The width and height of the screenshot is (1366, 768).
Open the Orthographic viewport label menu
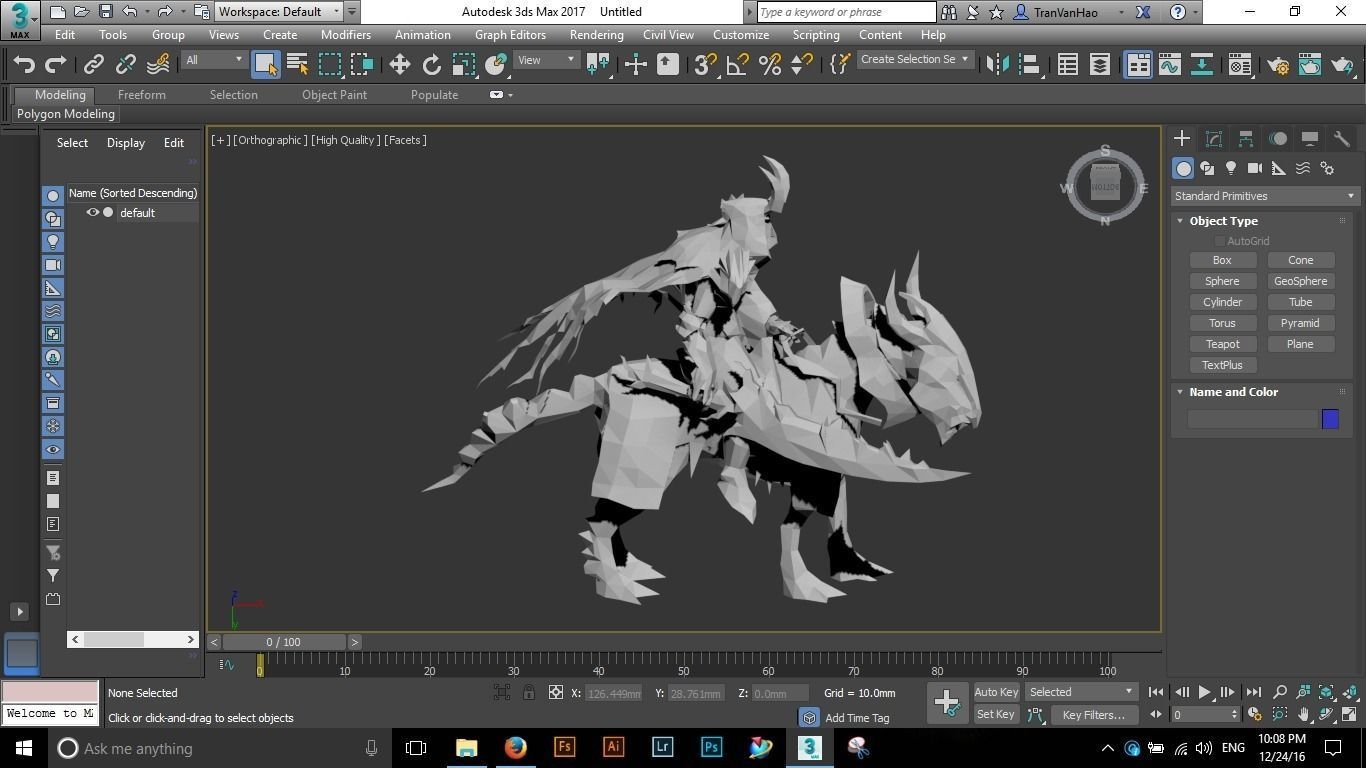click(x=270, y=140)
